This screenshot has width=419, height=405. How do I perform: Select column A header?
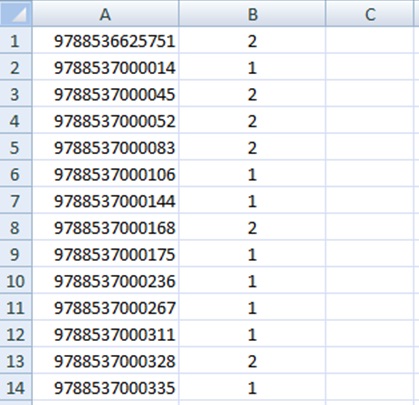[105, 13]
